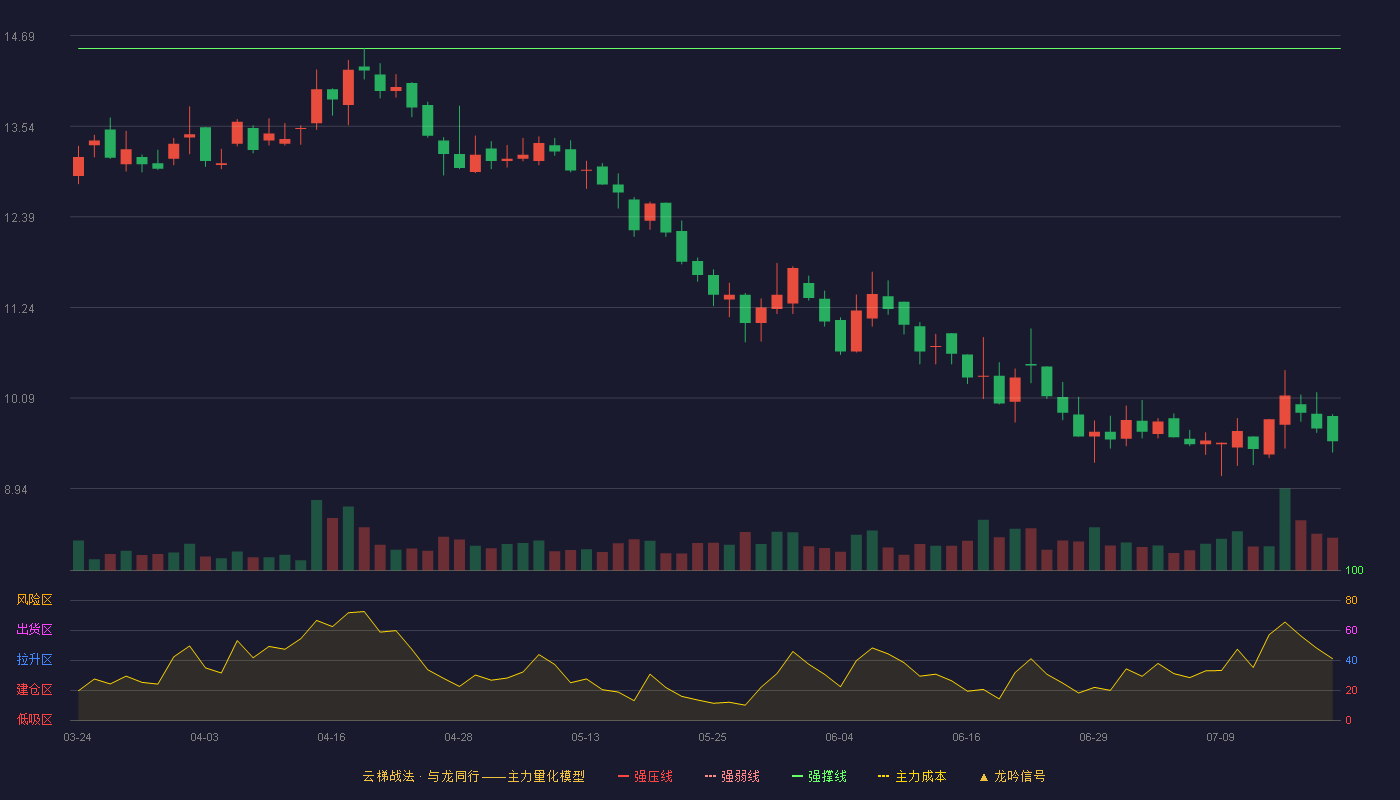
Task: Pick the 04-03 date label
Action: (204, 737)
